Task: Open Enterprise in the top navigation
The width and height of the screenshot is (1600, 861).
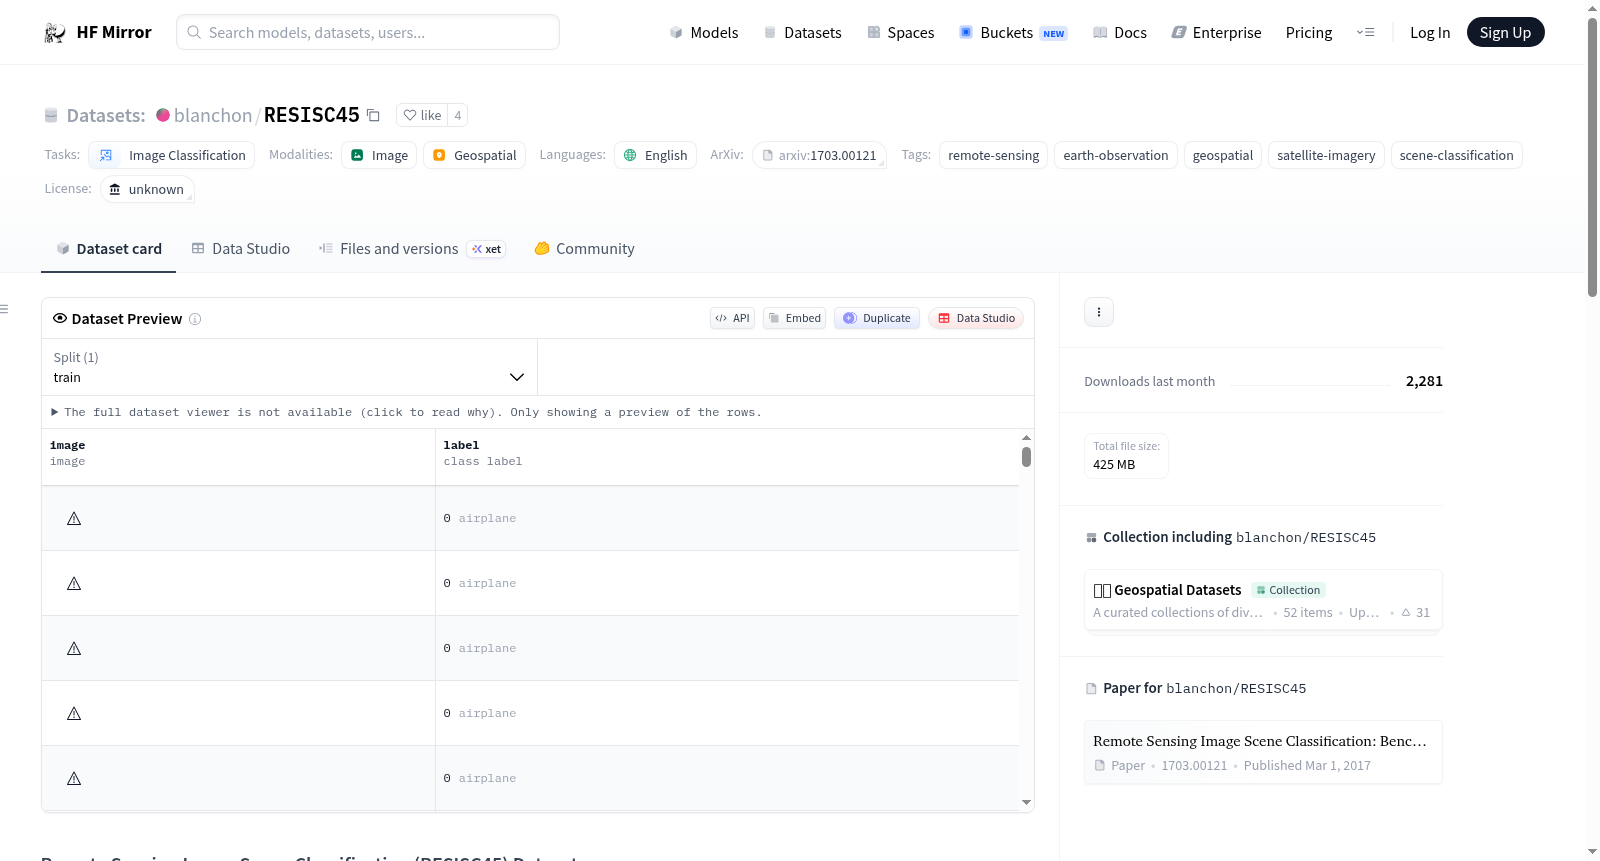Action: pyautogui.click(x=1216, y=33)
